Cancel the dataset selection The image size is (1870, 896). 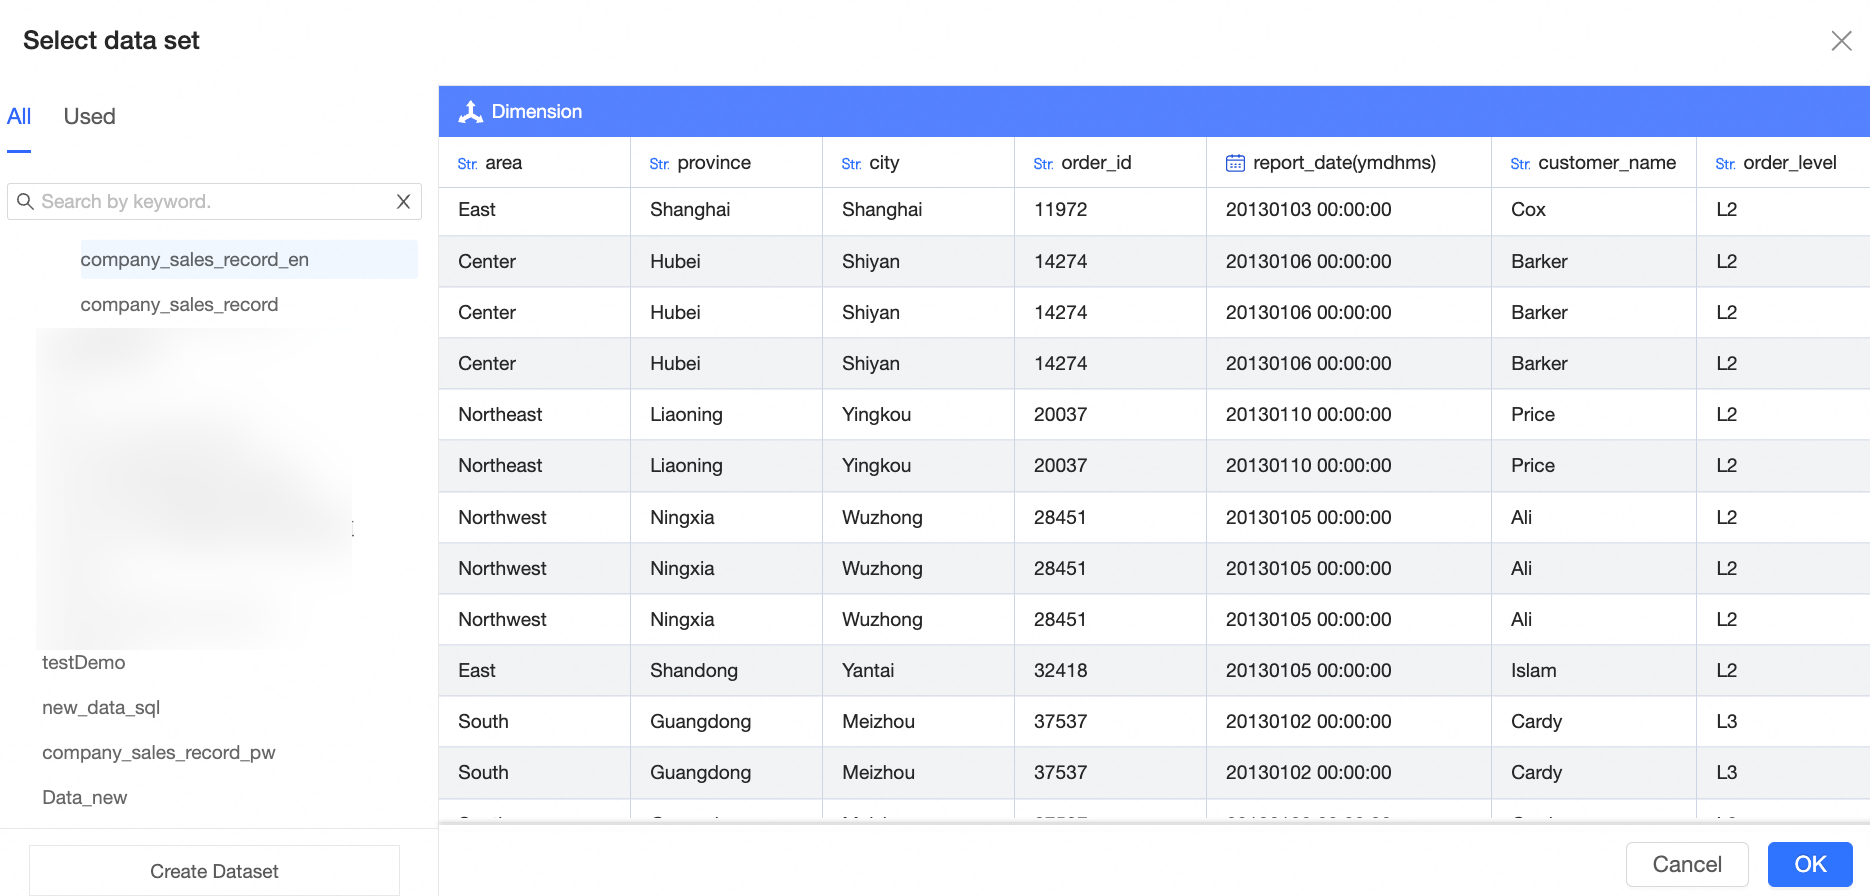click(x=1687, y=865)
